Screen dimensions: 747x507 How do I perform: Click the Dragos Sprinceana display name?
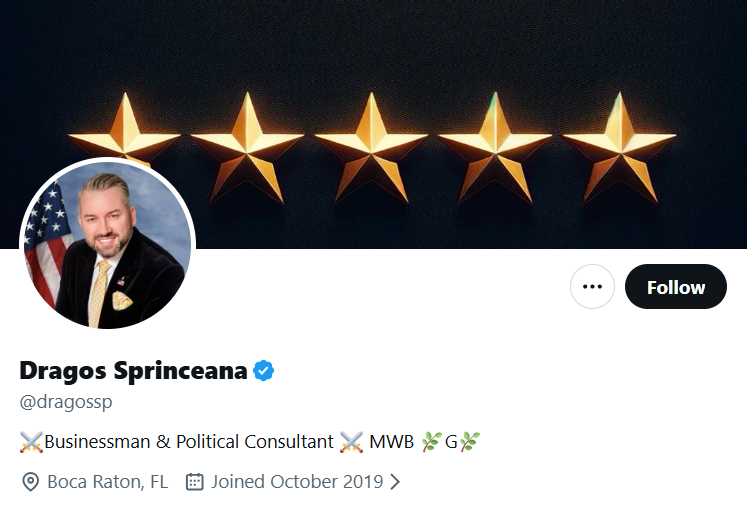(x=133, y=371)
